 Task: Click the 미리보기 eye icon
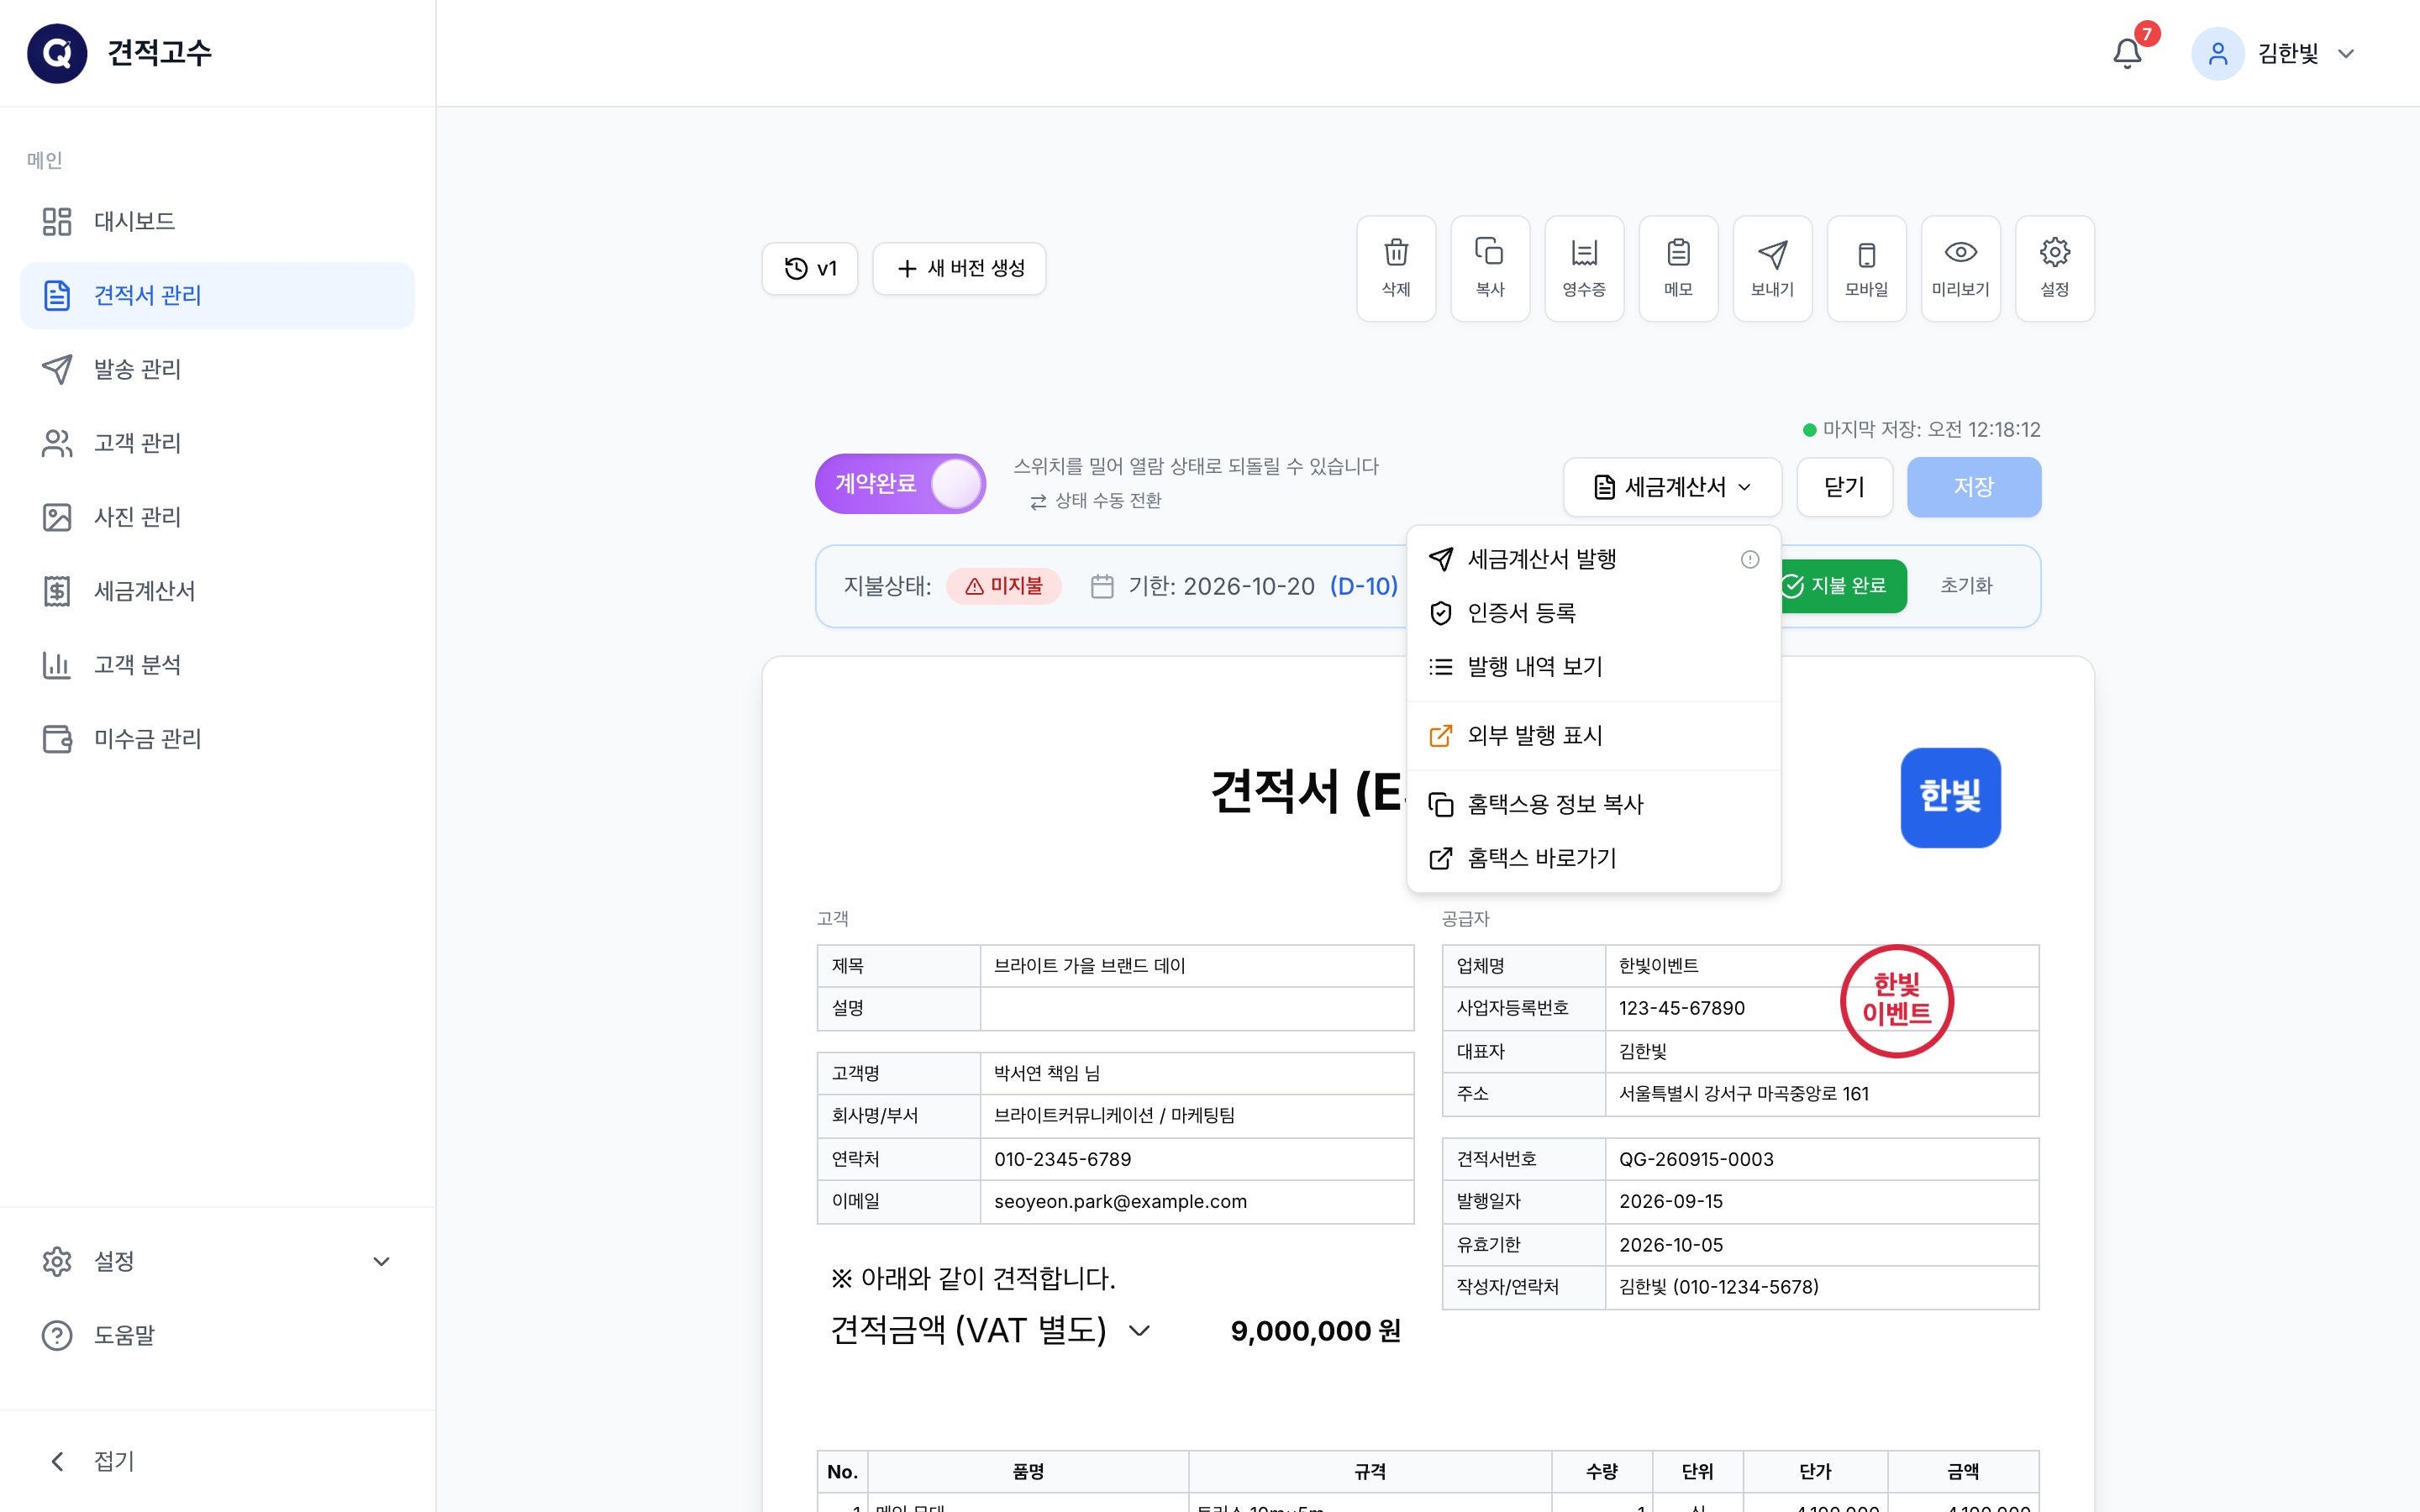click(x=1960, y=268)
